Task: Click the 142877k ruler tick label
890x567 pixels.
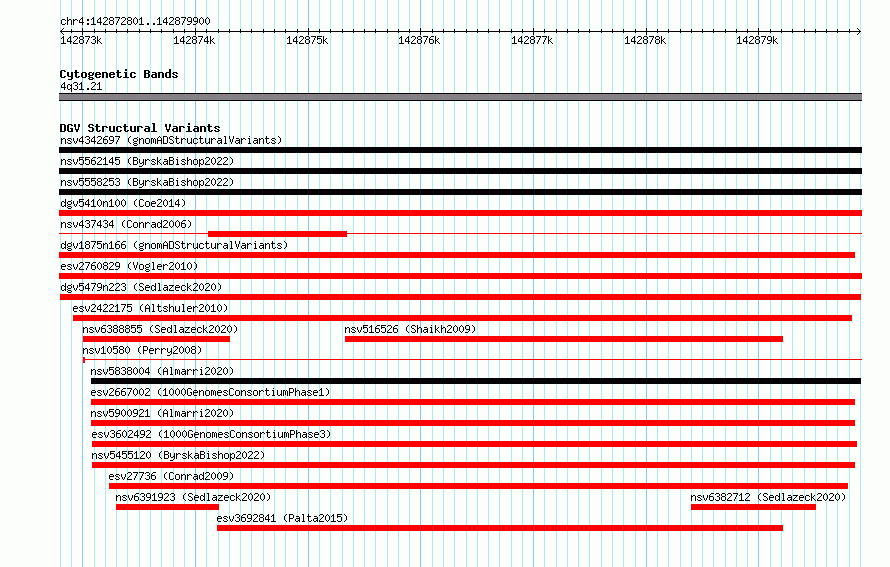Action: point(532,40)
